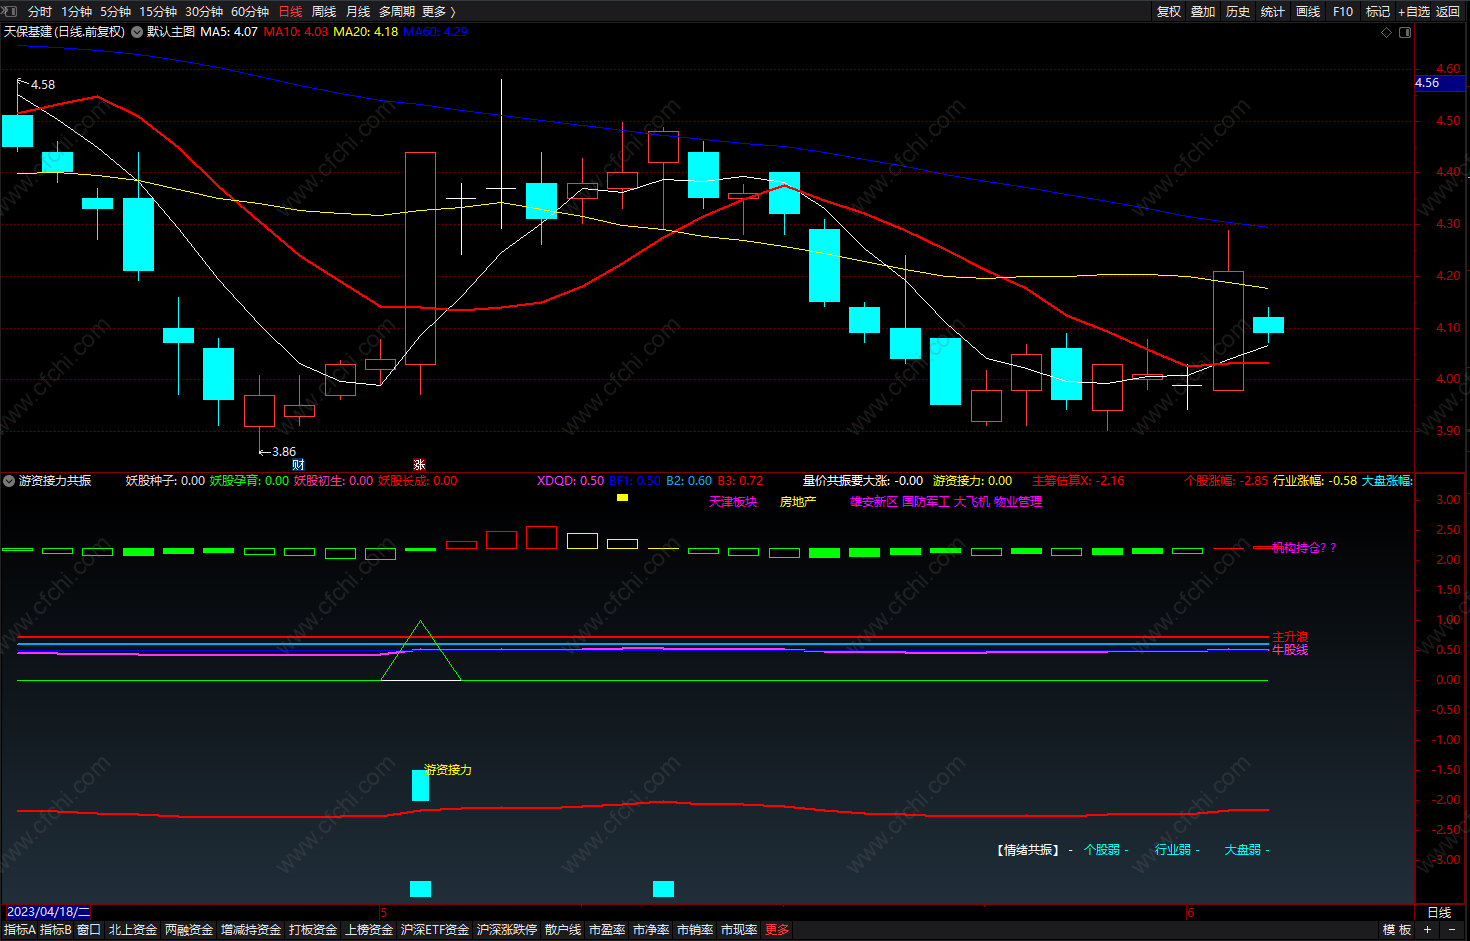Open 多周期 multi-period view
This screenshot has width=1470, height=941.
tap(397, 11)
